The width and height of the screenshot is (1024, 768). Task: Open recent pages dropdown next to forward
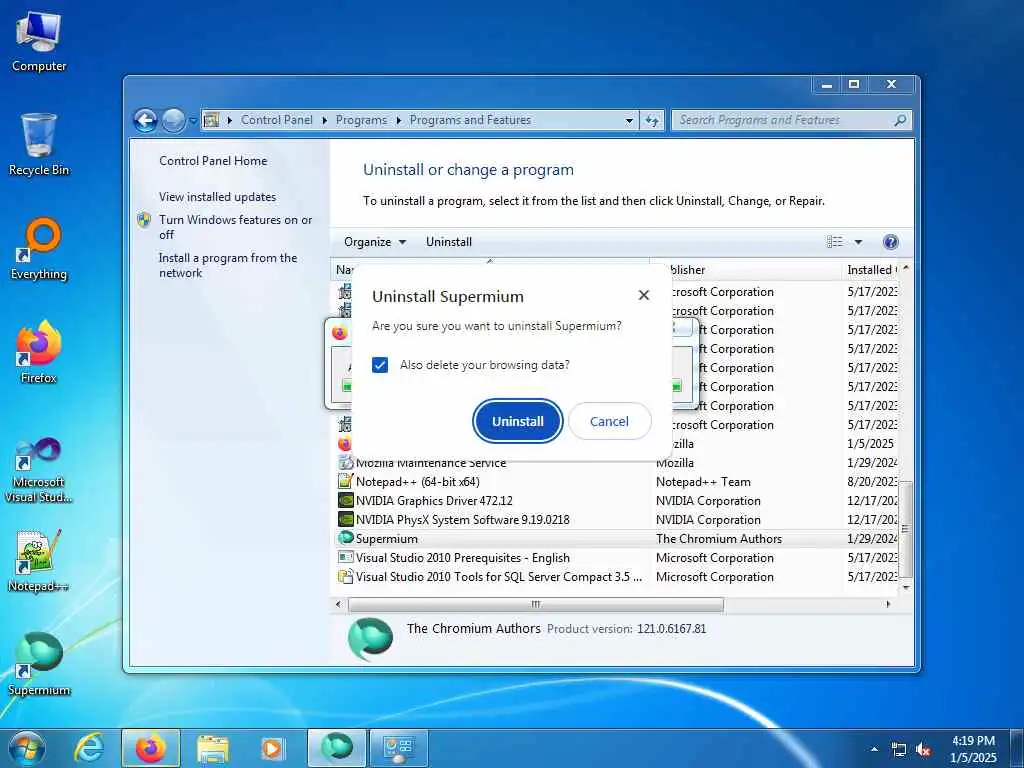click(x=193, y=120)
